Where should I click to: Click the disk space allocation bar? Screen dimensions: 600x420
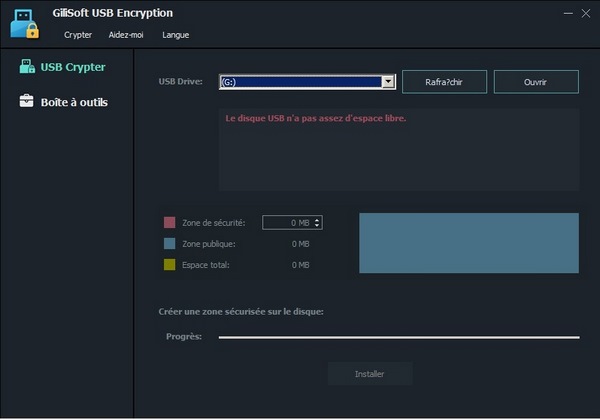click(x=469, y=243)
